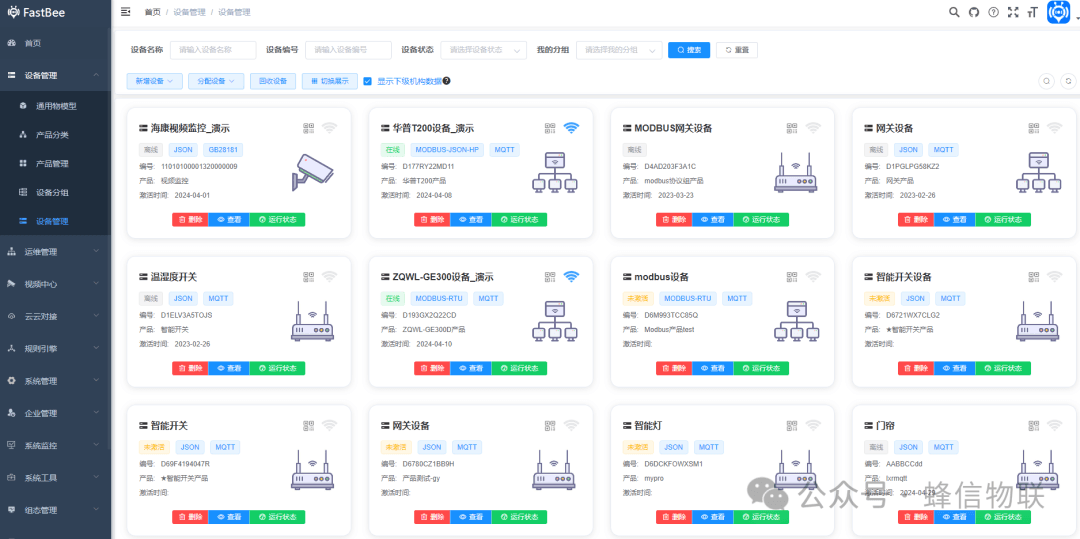Show QR code for 海康视频监控_演示
1080x539 pixels.
[309, 128]
